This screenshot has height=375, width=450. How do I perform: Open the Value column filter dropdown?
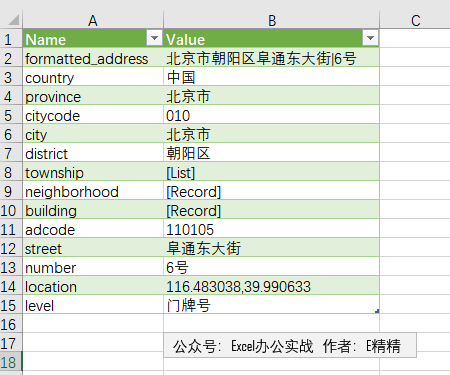pyautogui.click(x=370, y=38)
